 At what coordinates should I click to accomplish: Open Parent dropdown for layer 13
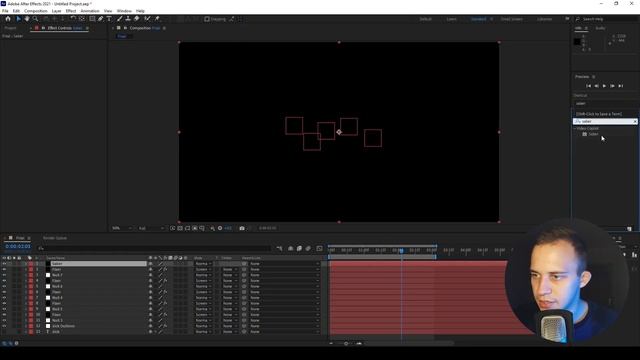tap(284, 332)
